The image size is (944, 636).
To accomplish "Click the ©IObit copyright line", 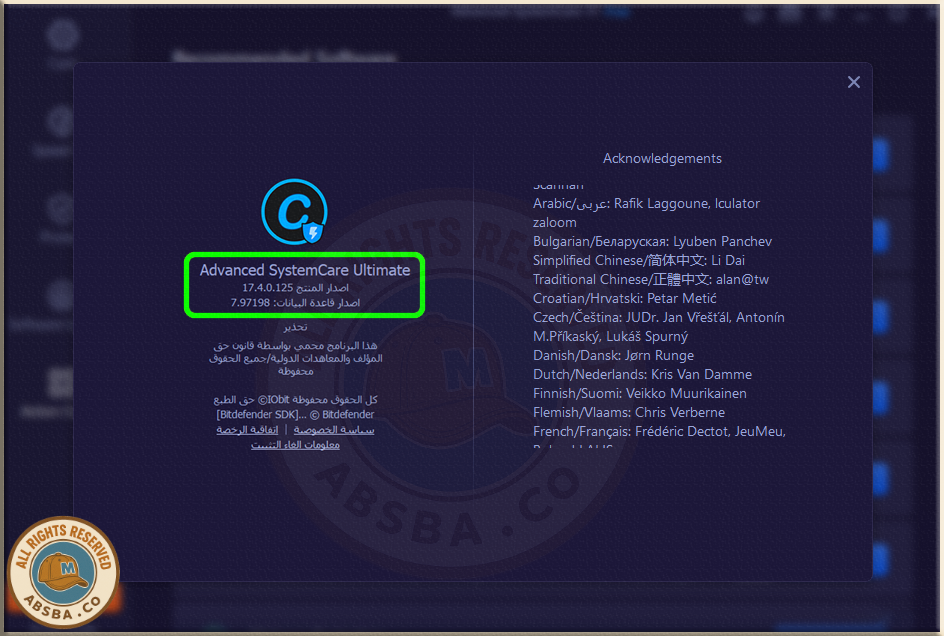I will click(295, 400).
